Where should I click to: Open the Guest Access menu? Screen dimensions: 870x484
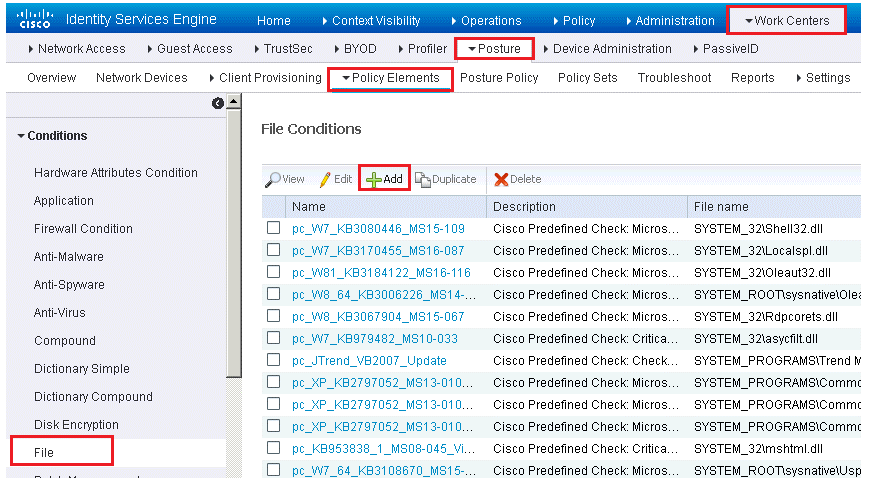190,49
